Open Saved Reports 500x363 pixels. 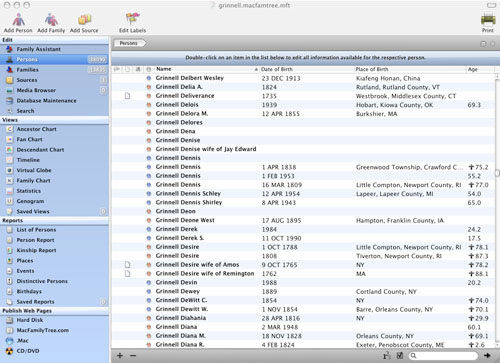coord(54,302)
